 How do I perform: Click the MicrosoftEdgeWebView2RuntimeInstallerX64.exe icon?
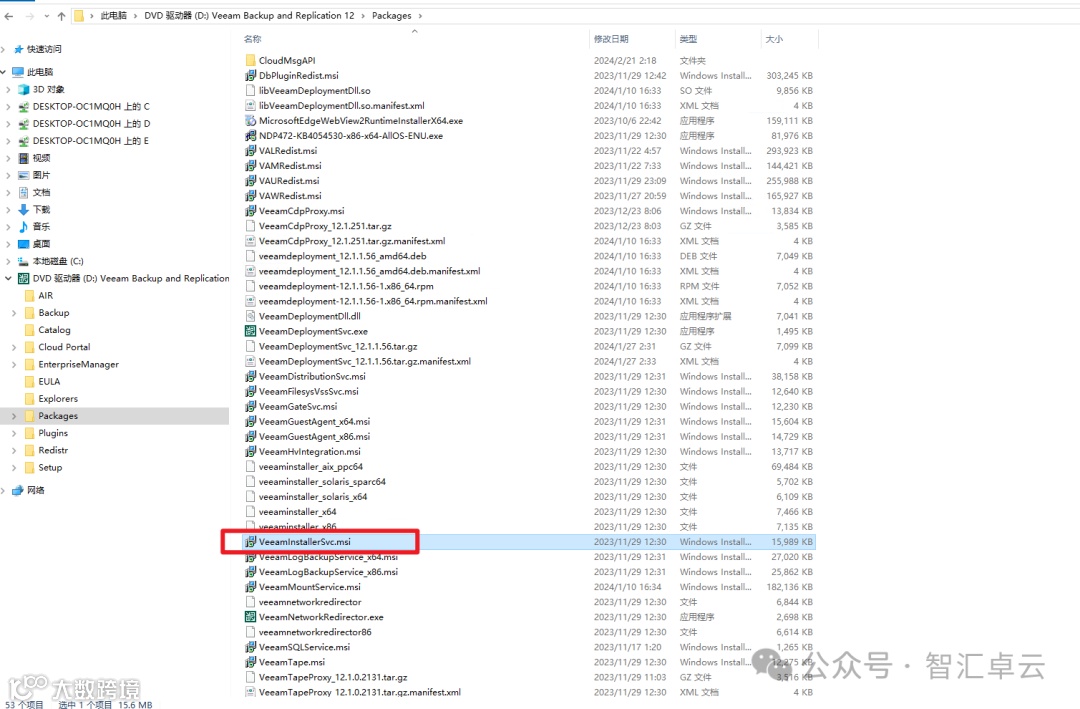(x=251, y=121)
